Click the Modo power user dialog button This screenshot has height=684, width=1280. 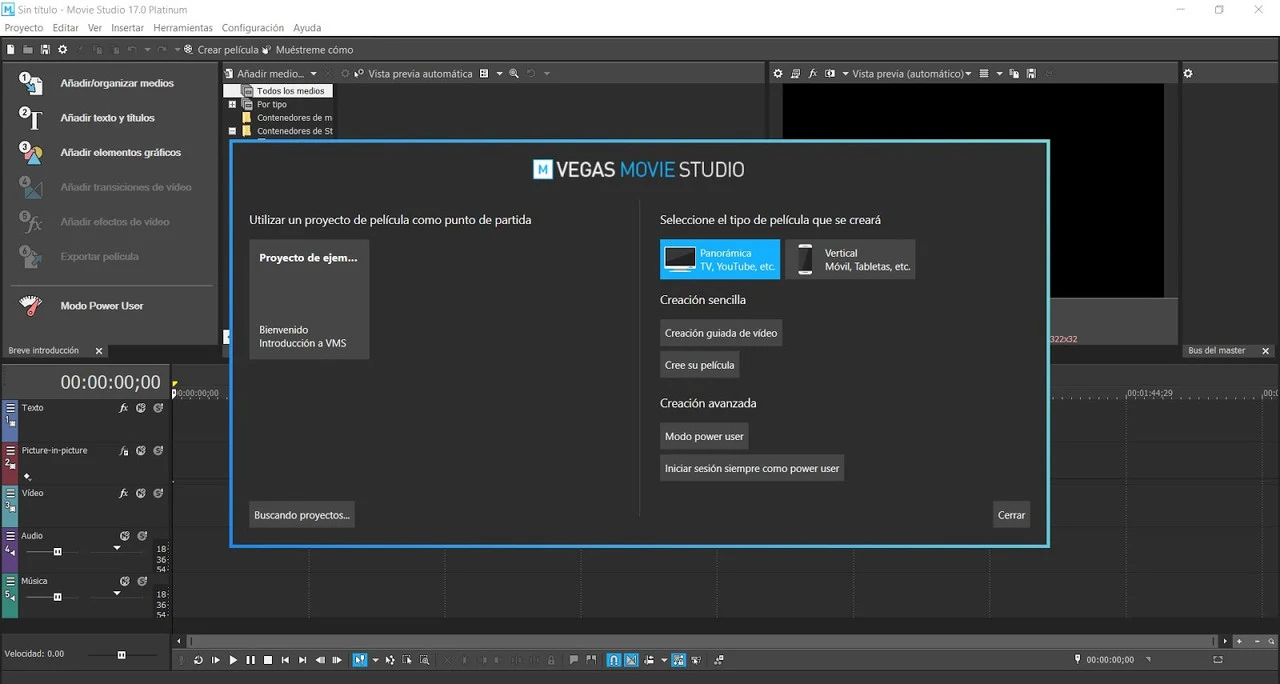tap(704, 437)
